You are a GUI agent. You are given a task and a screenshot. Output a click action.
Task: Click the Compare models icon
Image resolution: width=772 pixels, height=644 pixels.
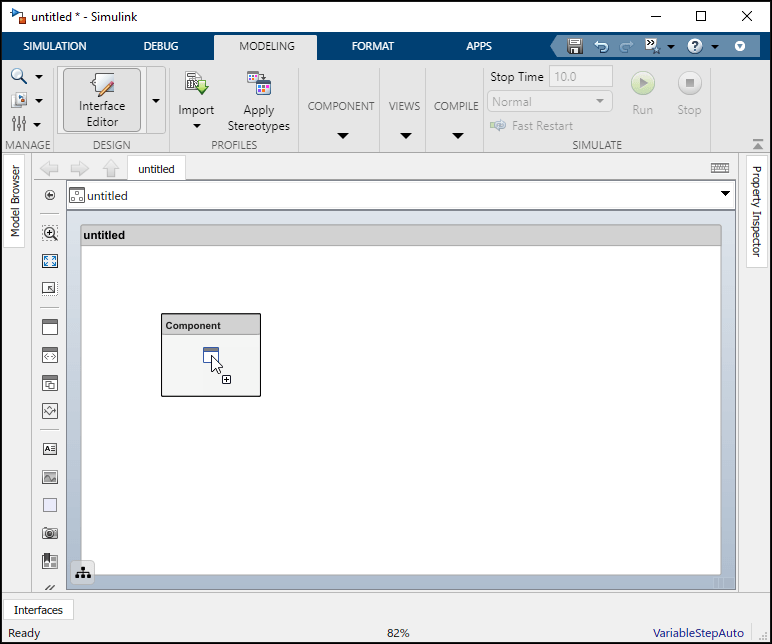(x=19, y=100)
